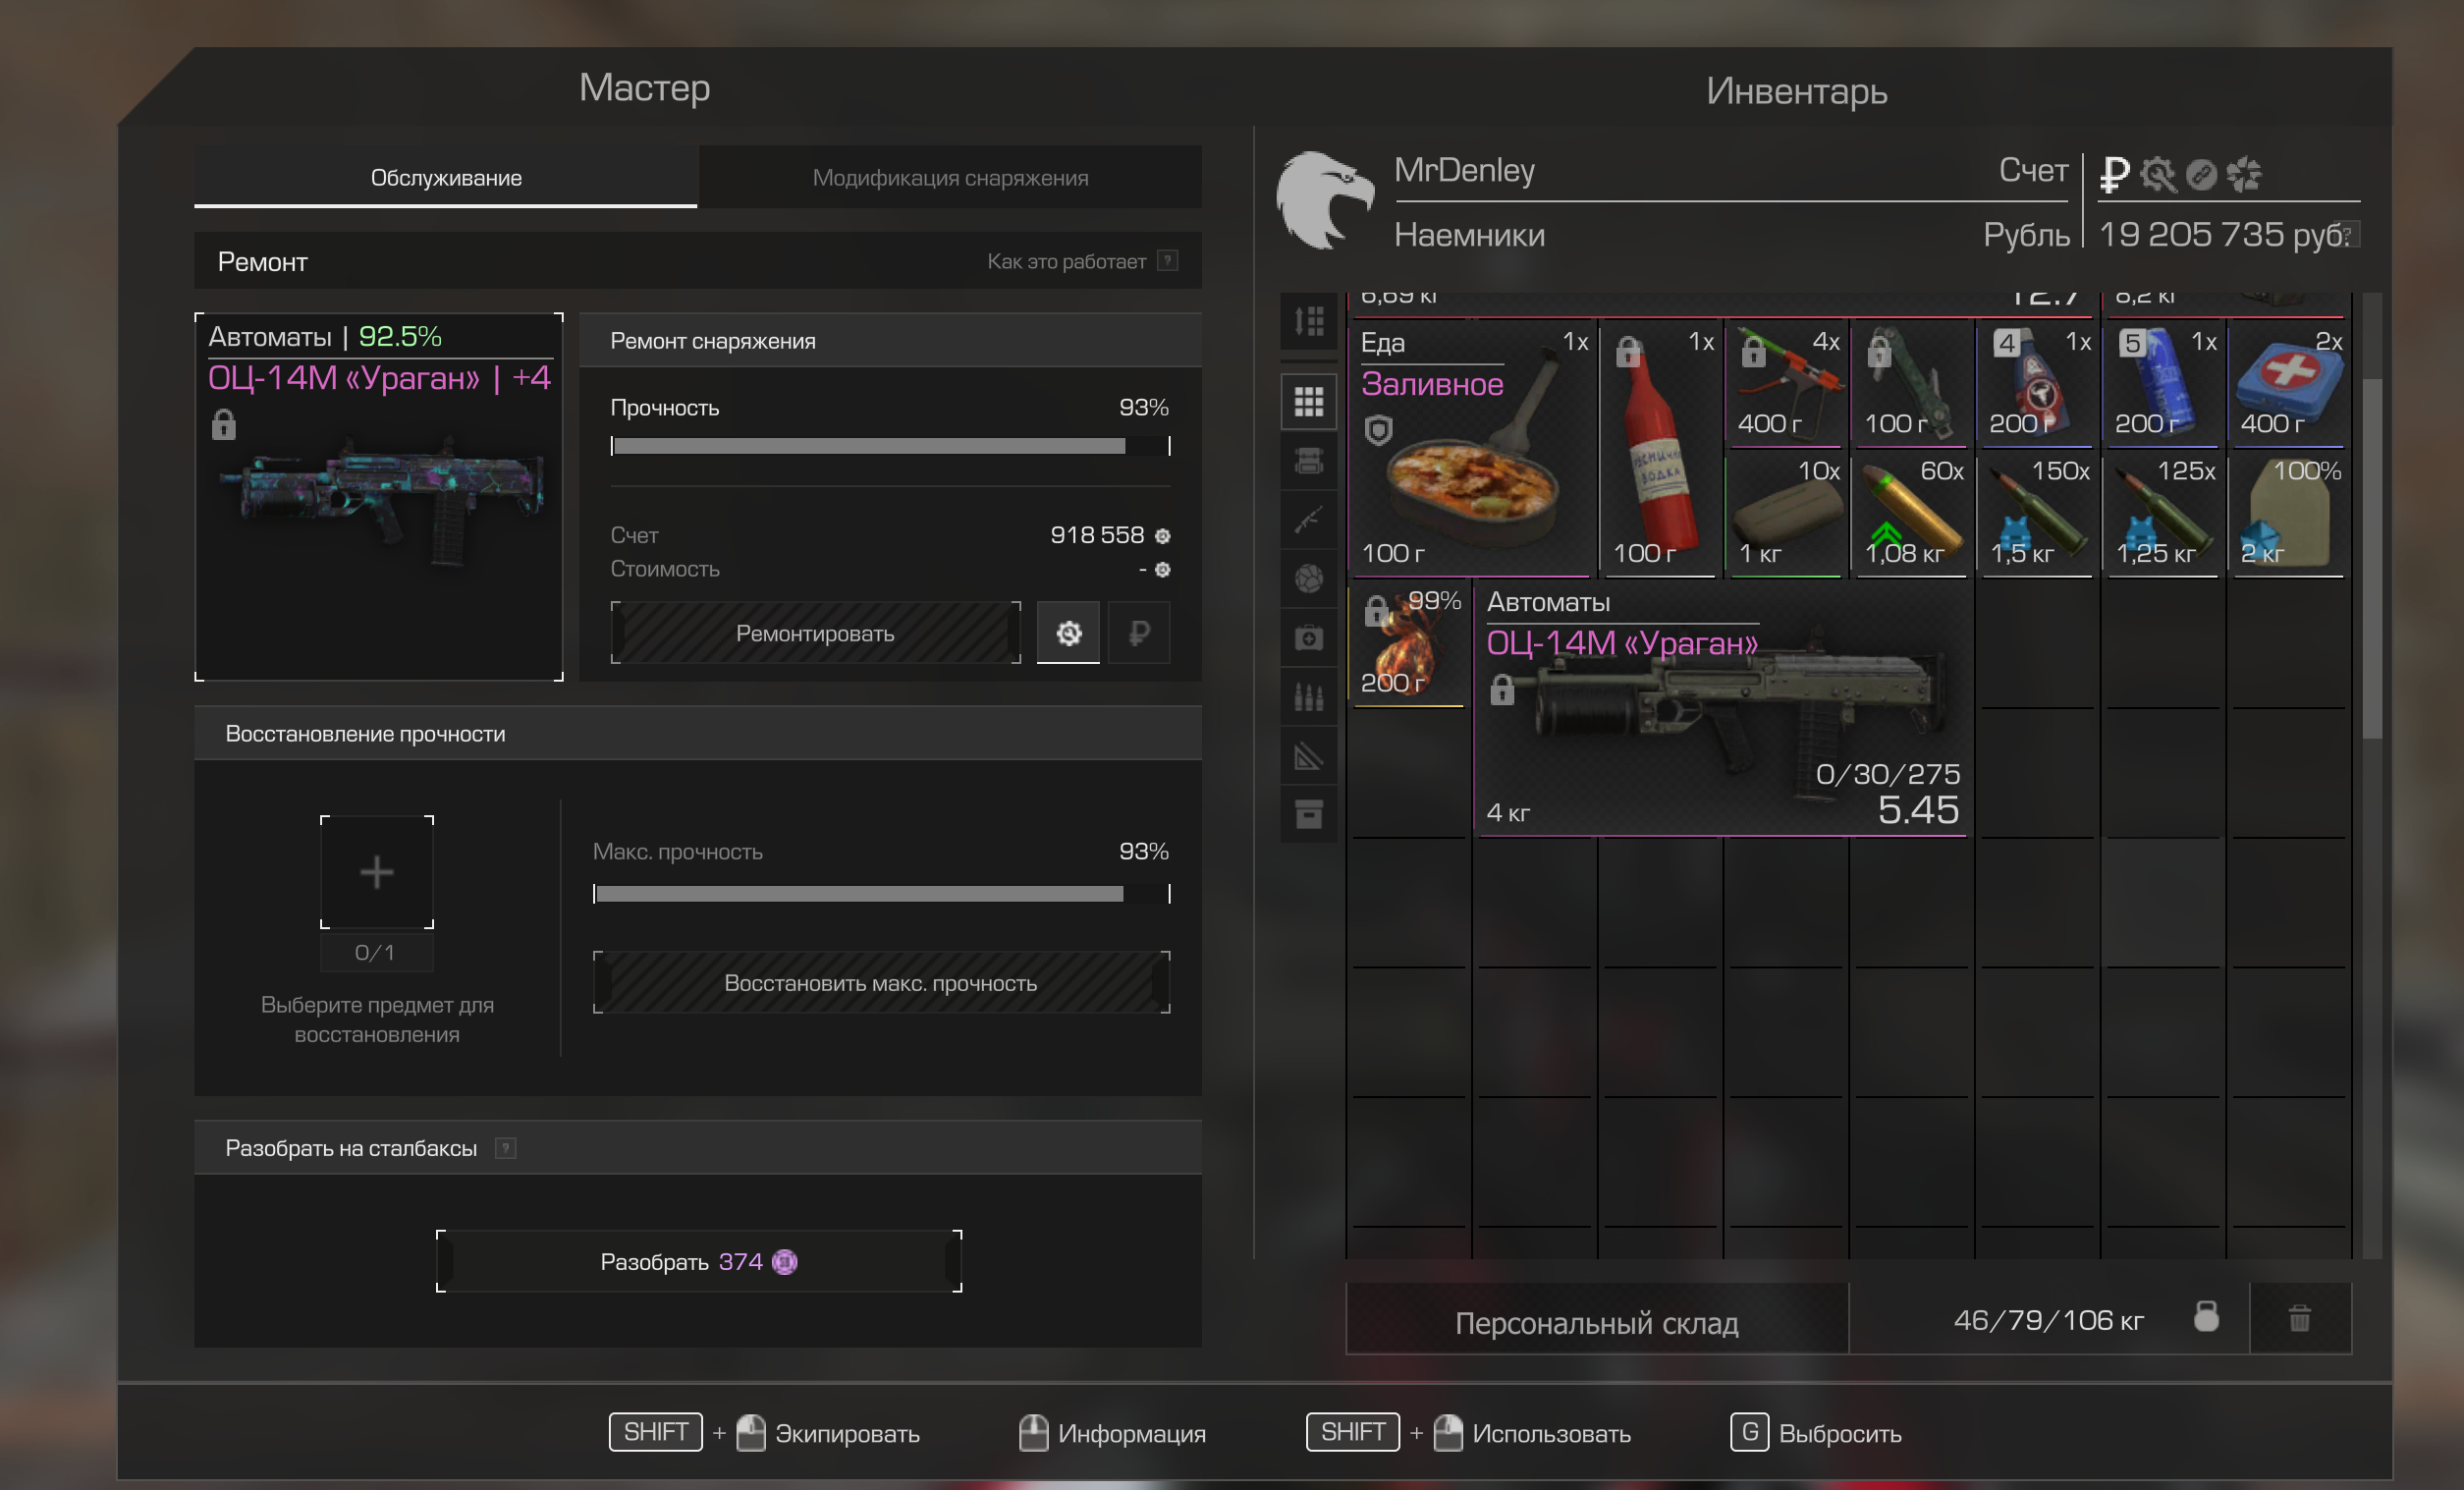Filter inventory by ammunition bullets icon

pyautogui.click(x=1308, y=697)
